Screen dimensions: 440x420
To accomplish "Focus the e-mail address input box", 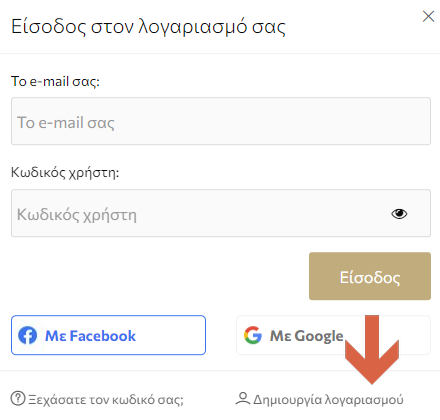I will tap(221, 121).
